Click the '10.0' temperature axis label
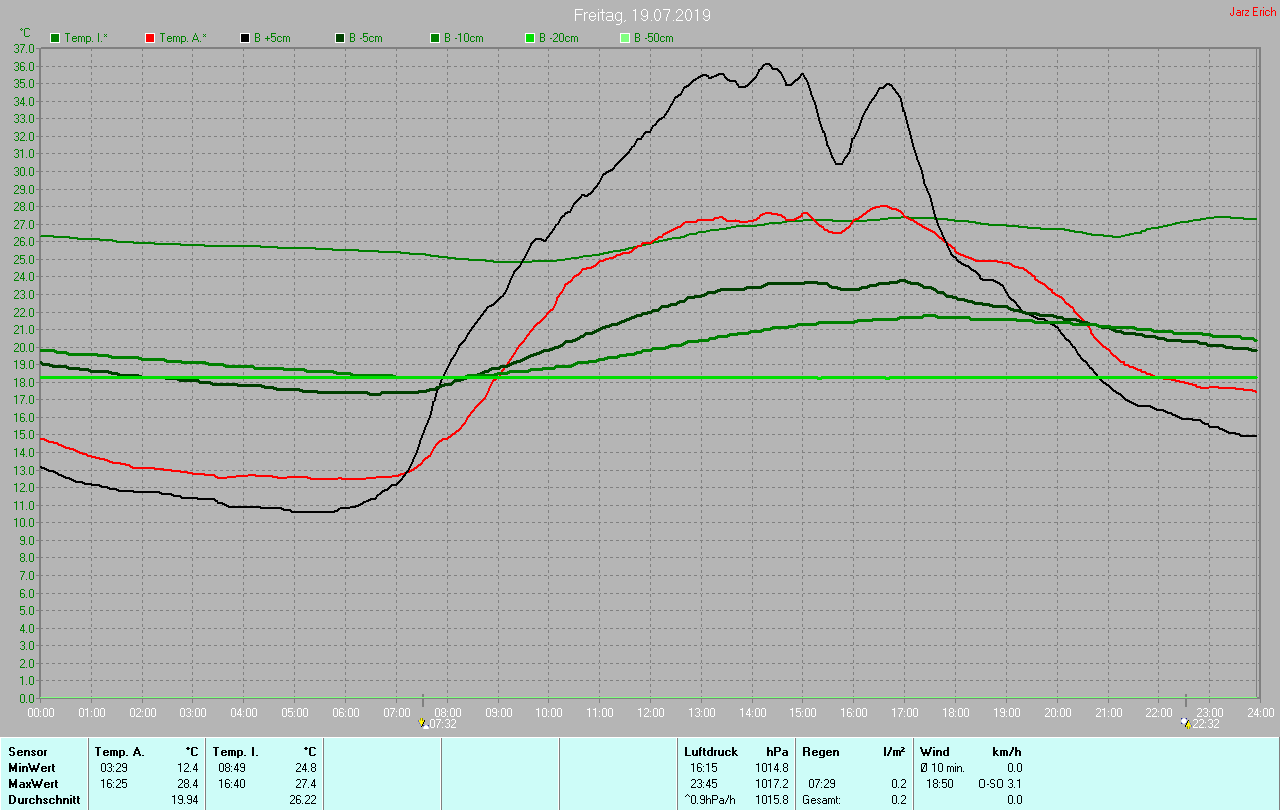The image size is (1280, 810). tap(23, 522)
